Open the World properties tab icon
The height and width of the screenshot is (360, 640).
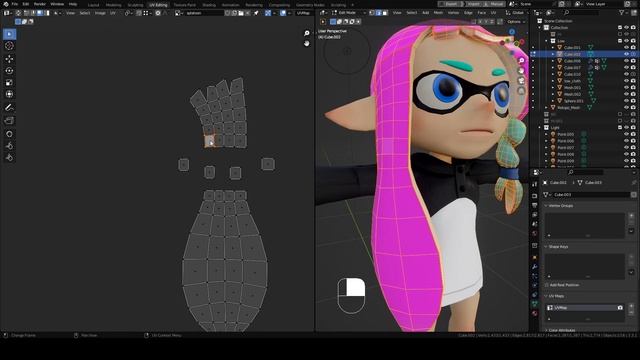click(x=535, y=233)
